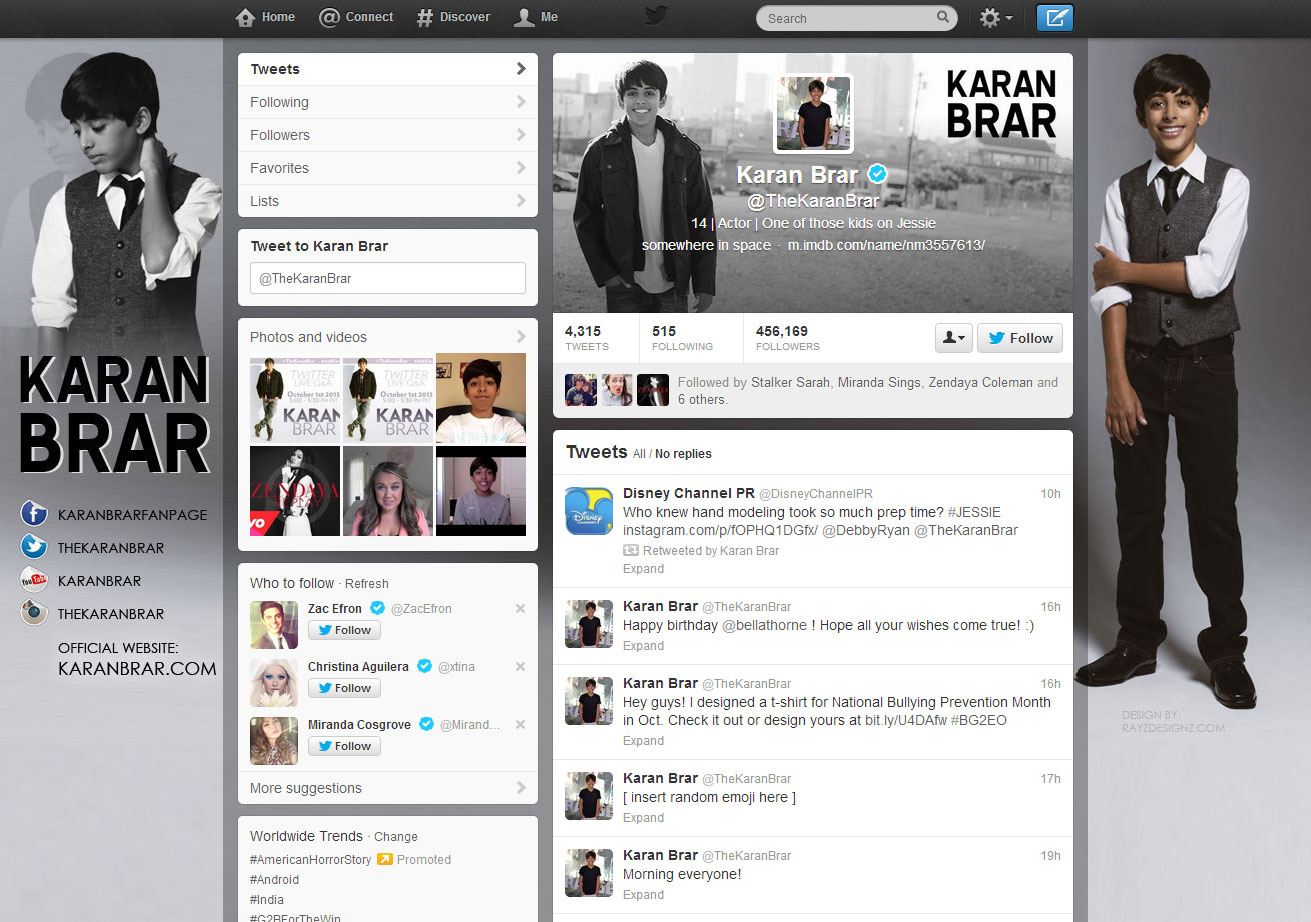
Task: Click Disney Channel PR avatar icon
Action: click(589, 511)
